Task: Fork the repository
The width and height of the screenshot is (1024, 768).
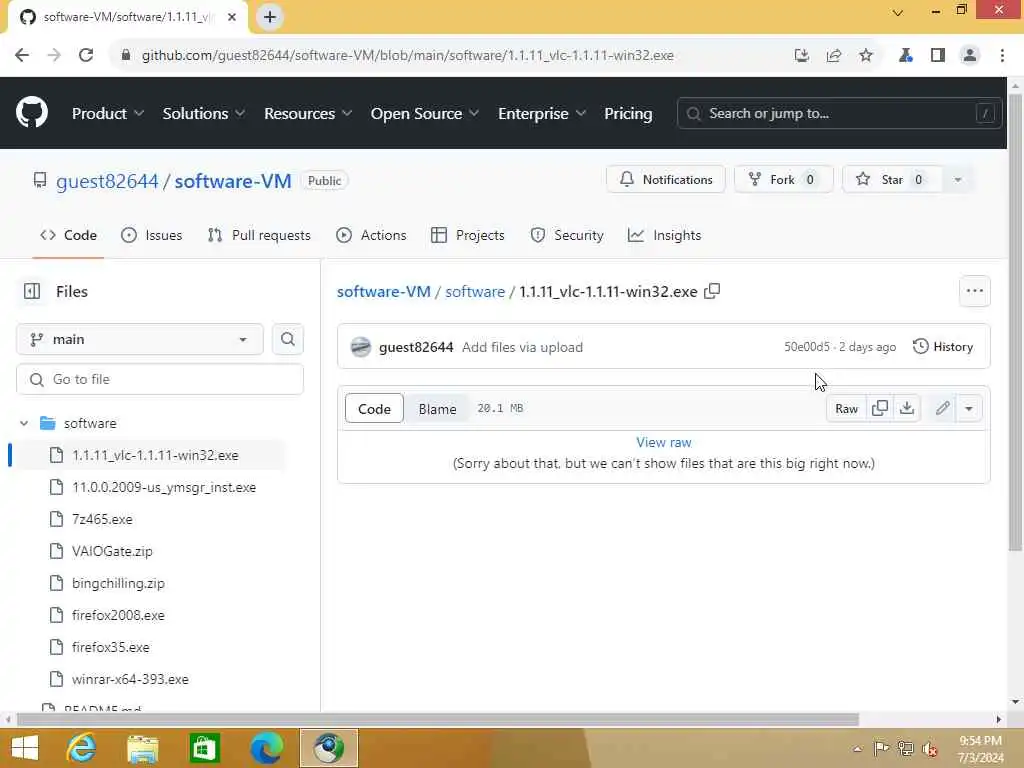Action: (x=783, y=180)
